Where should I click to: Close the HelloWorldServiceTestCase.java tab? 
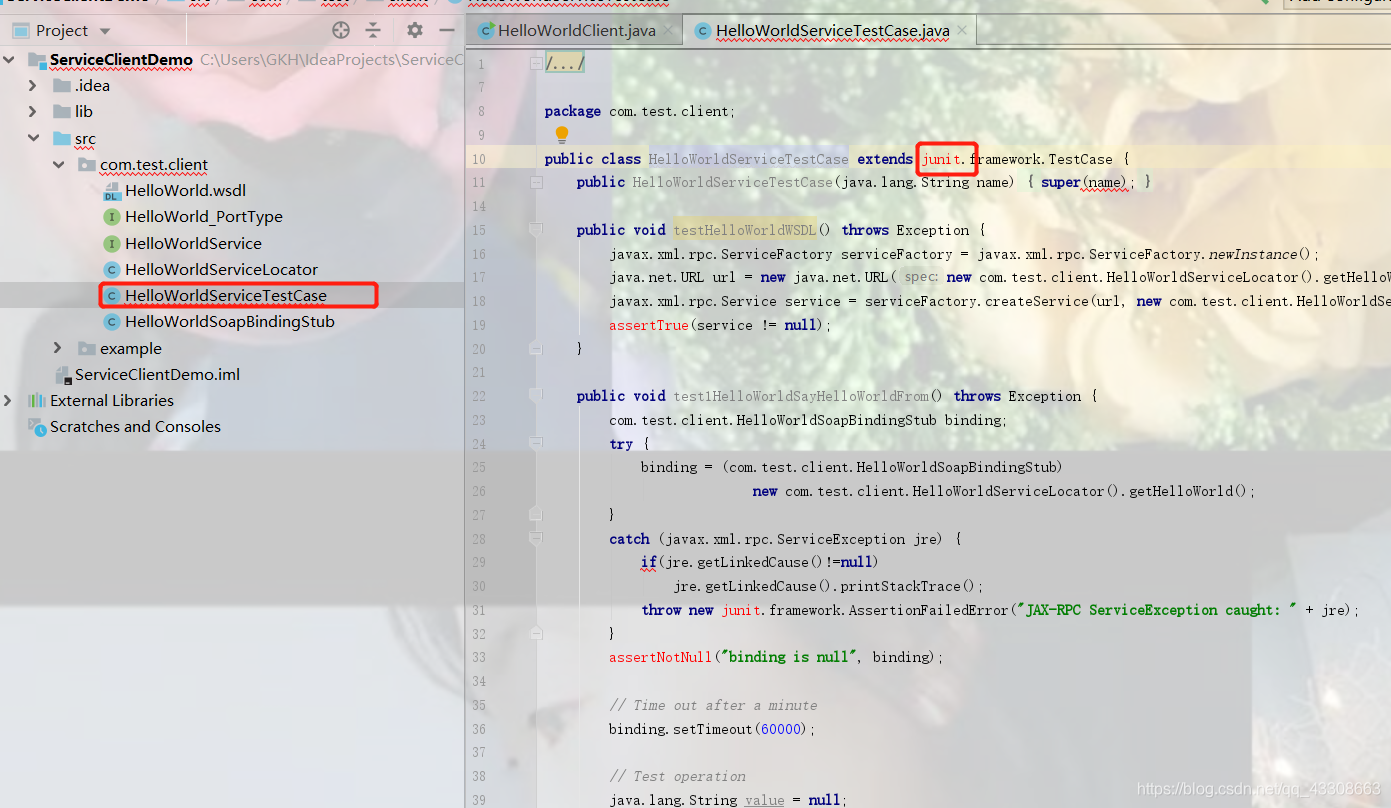click(x=963, y=31)
